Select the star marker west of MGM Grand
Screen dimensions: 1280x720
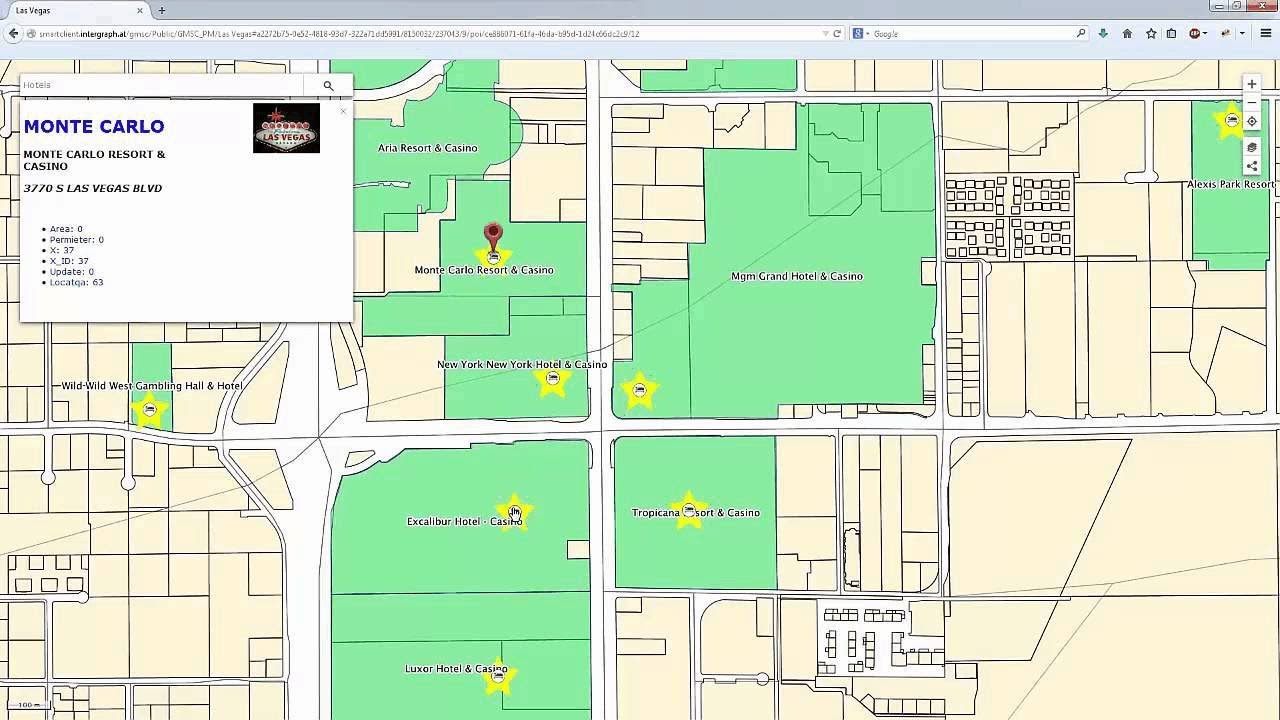click(639, 391)
